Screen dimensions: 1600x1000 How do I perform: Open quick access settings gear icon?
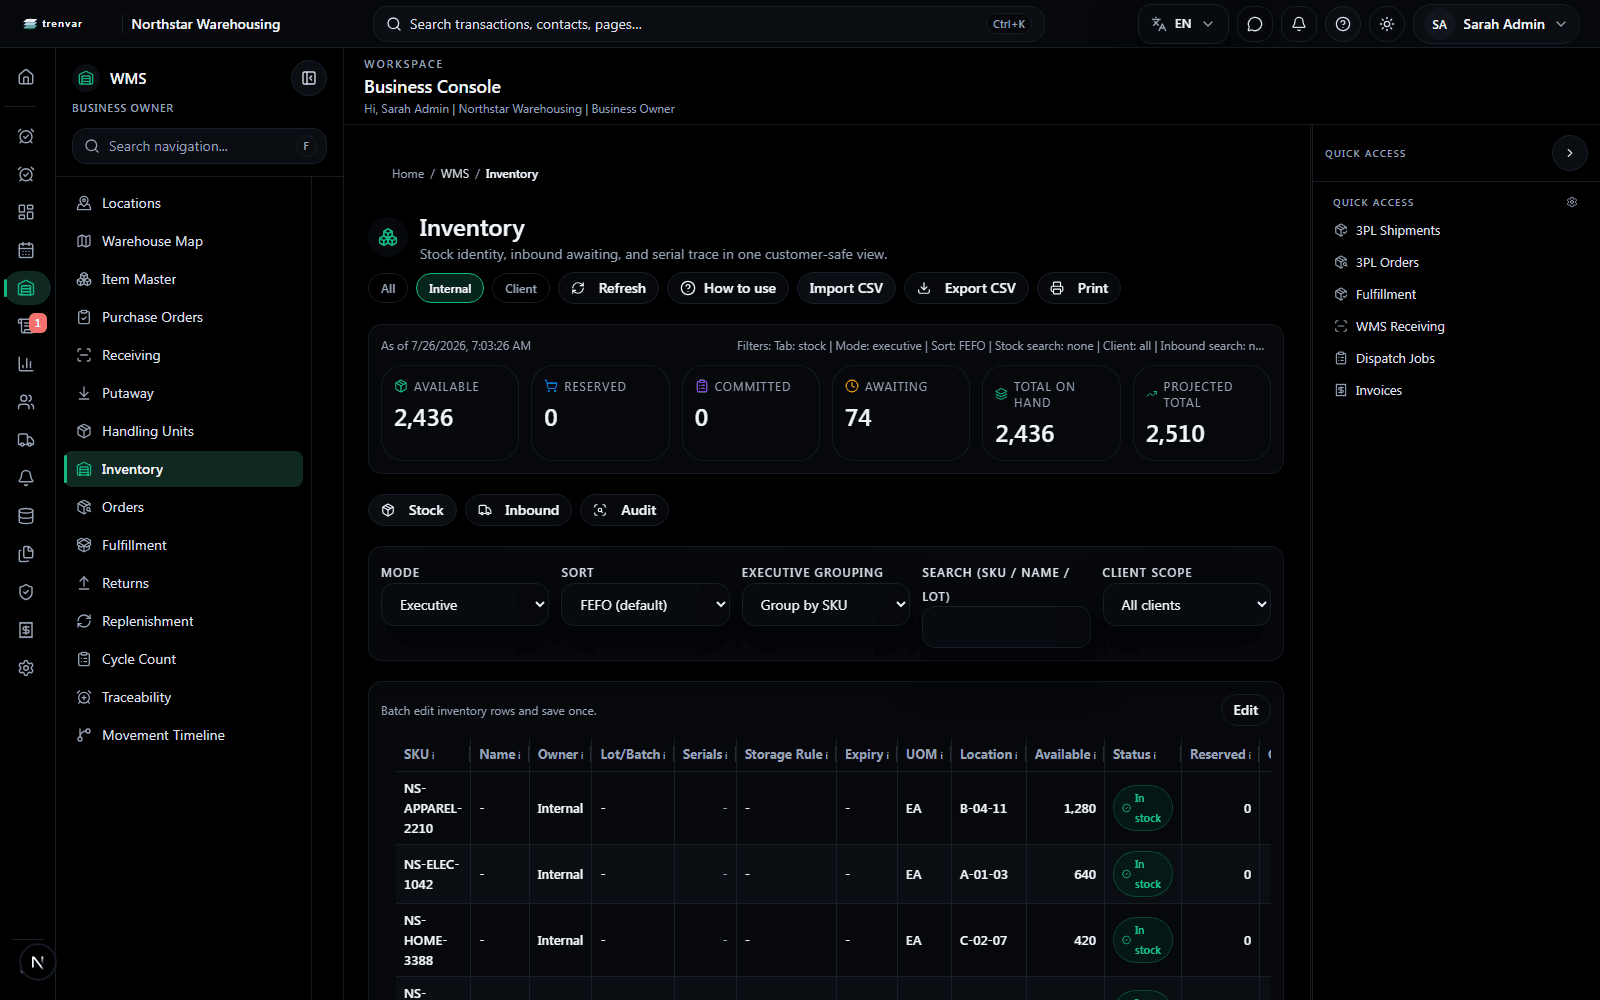tap(1572, 202)
